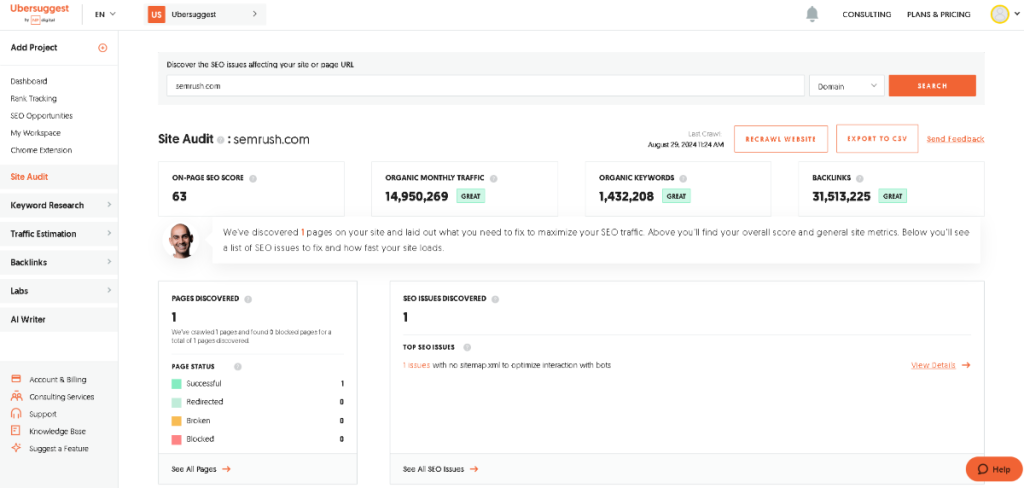Click info icon next to SEO Issues Discovered
Viewport: 1024px width, 488px height.
496,299
